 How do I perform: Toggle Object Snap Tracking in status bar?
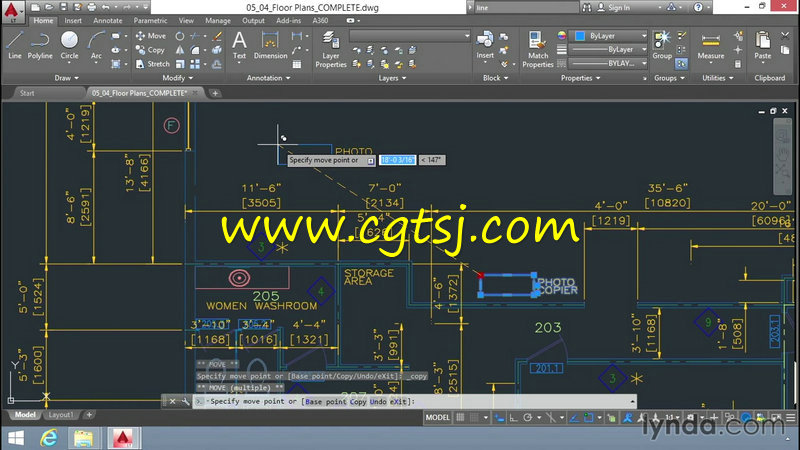coord(574,418)
